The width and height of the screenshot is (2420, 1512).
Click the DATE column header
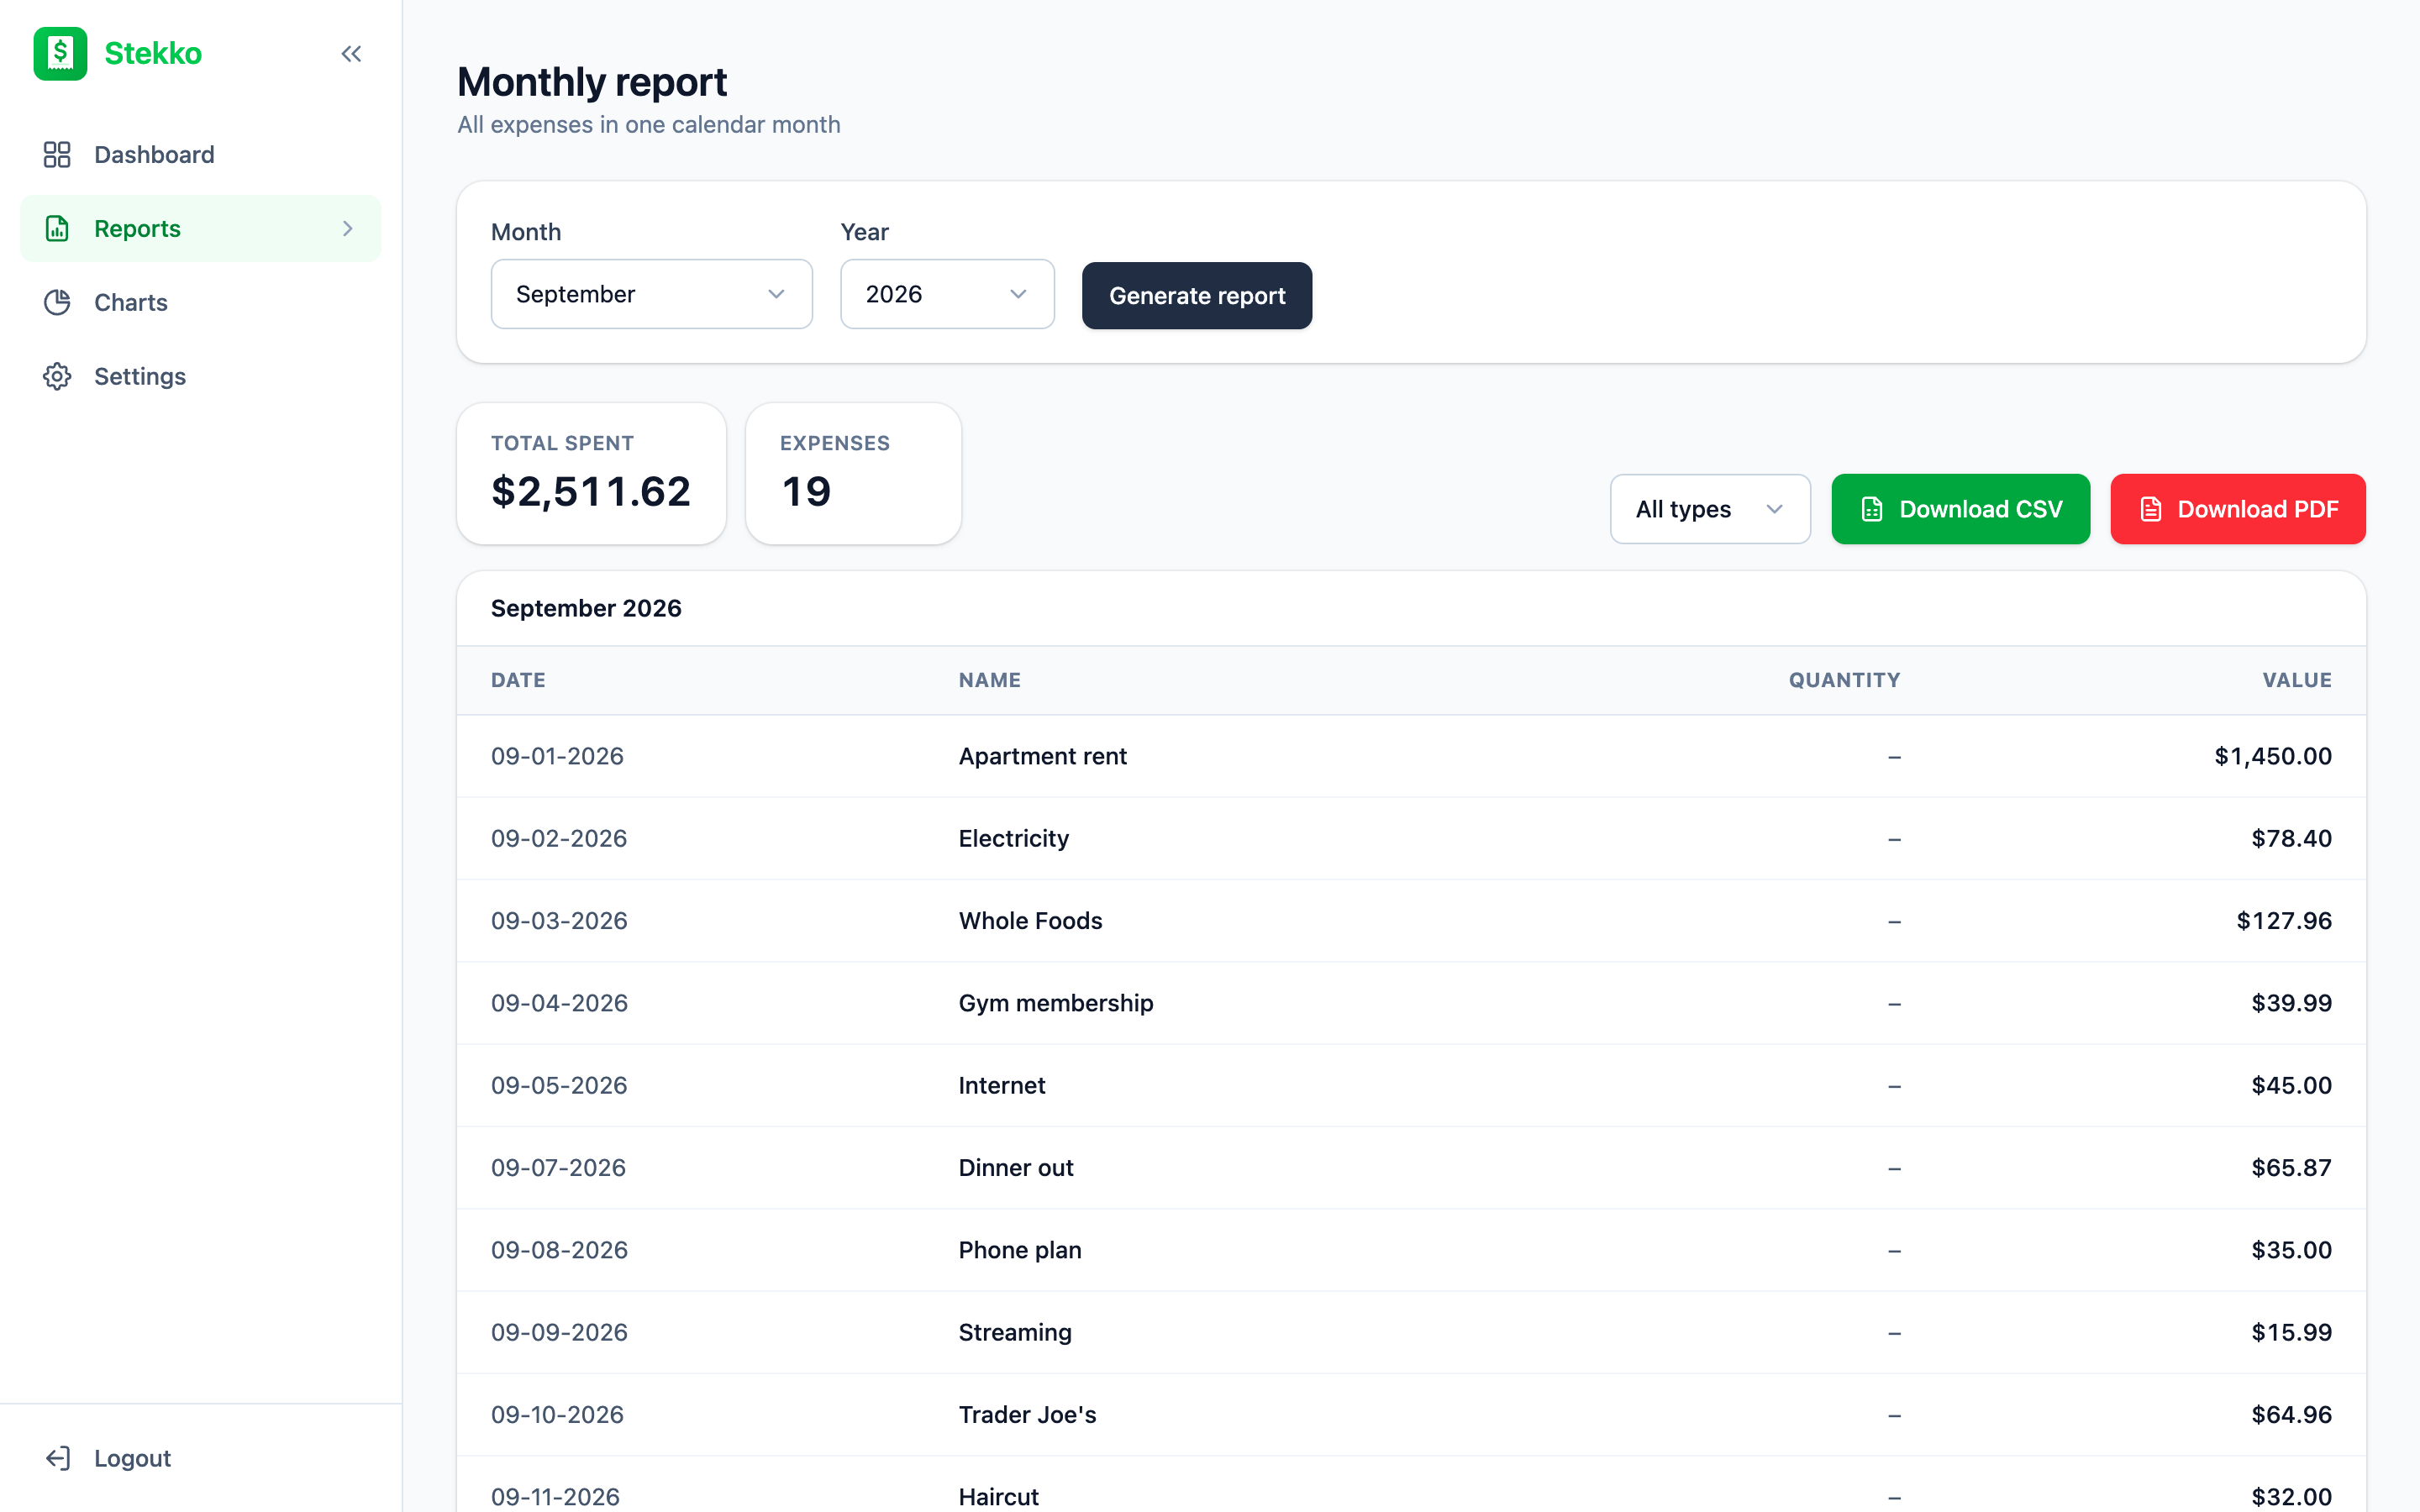(518, 680)
